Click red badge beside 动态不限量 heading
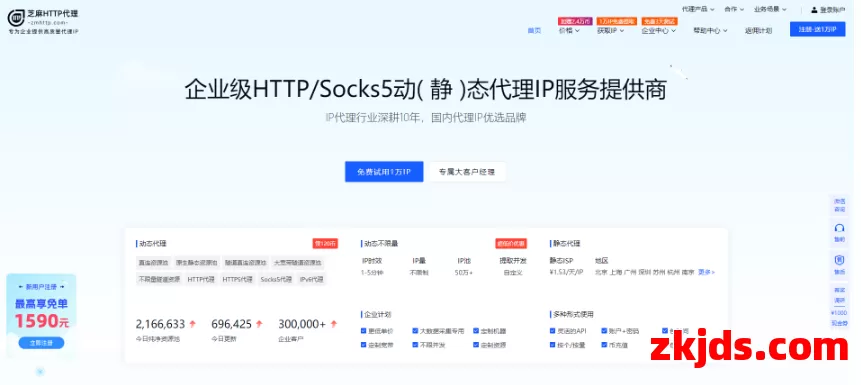The width and height of the screenshot is (861, 385). tap(511, 243)
